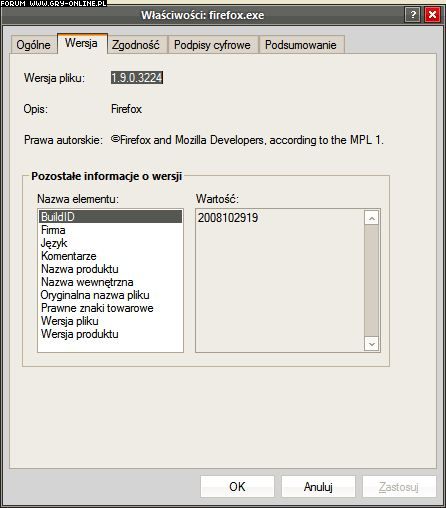Pick Wersja pliku in the list
Viewport: 446px width, 508px height.
pos(110,321)
